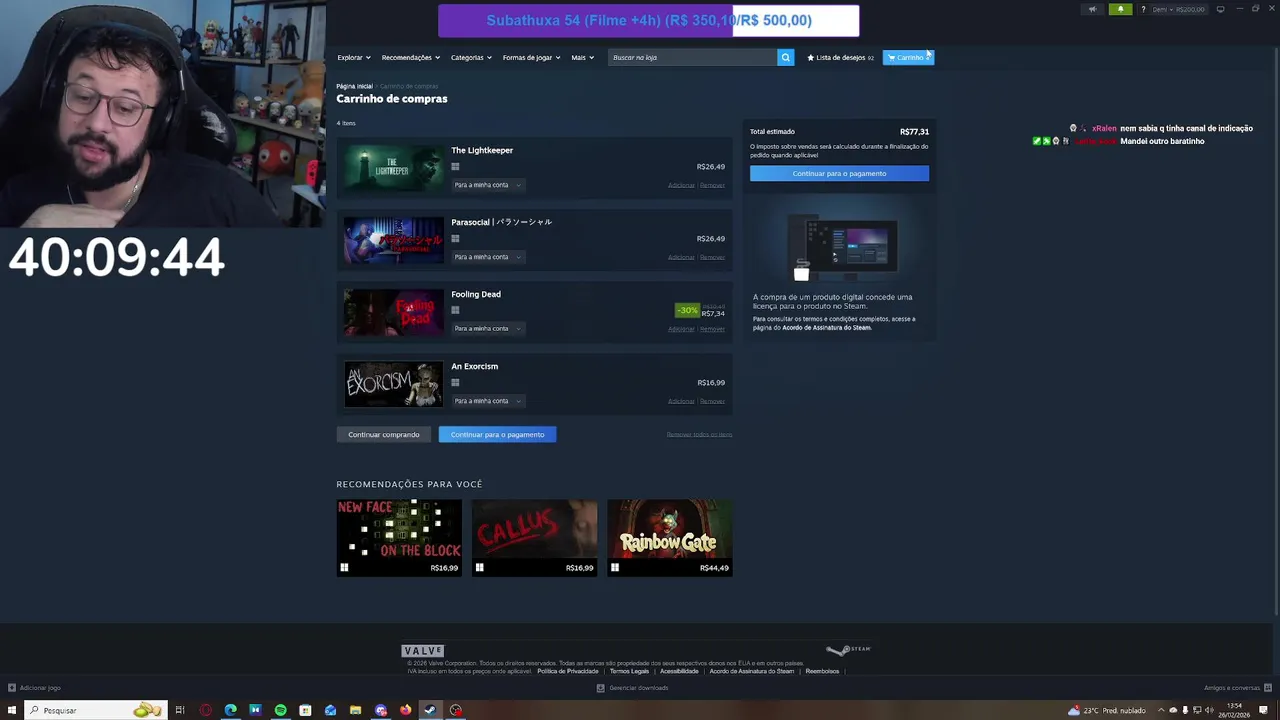Click the Fooling Dead title
The image size is (1280, 720).
[476, 294]
